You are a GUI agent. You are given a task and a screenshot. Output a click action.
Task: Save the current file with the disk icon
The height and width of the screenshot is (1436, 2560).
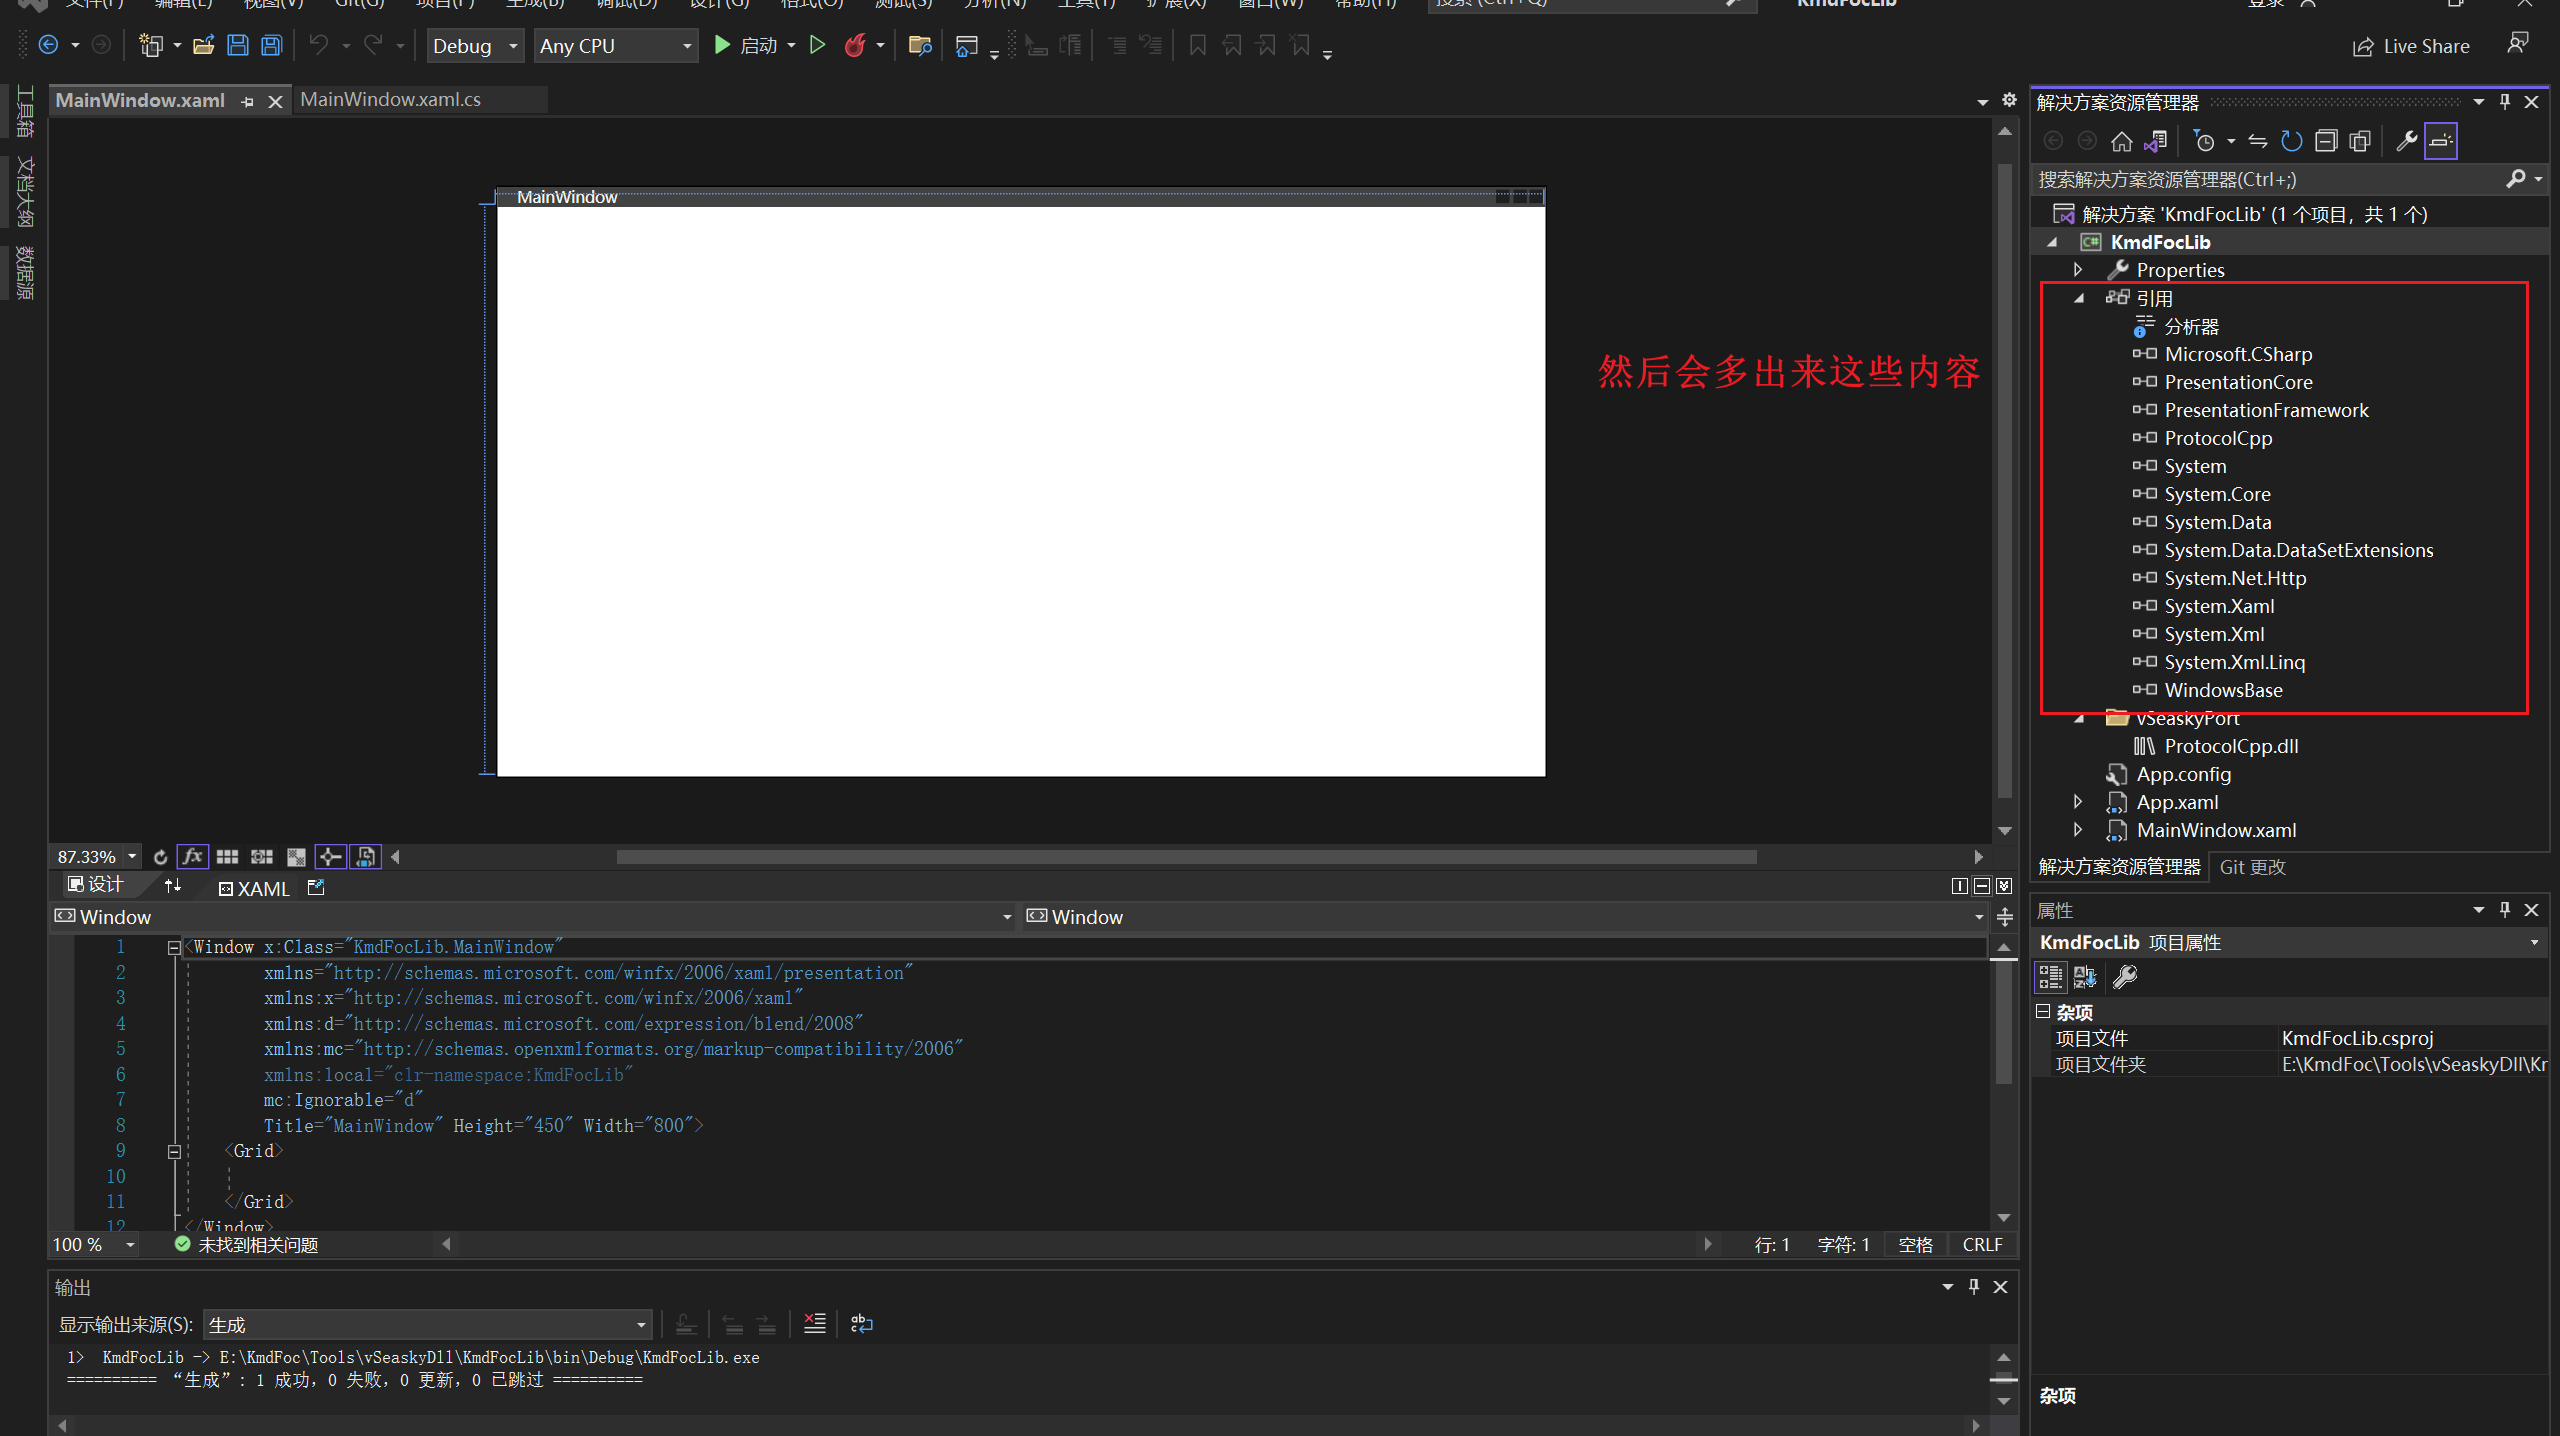click(238, 45)
